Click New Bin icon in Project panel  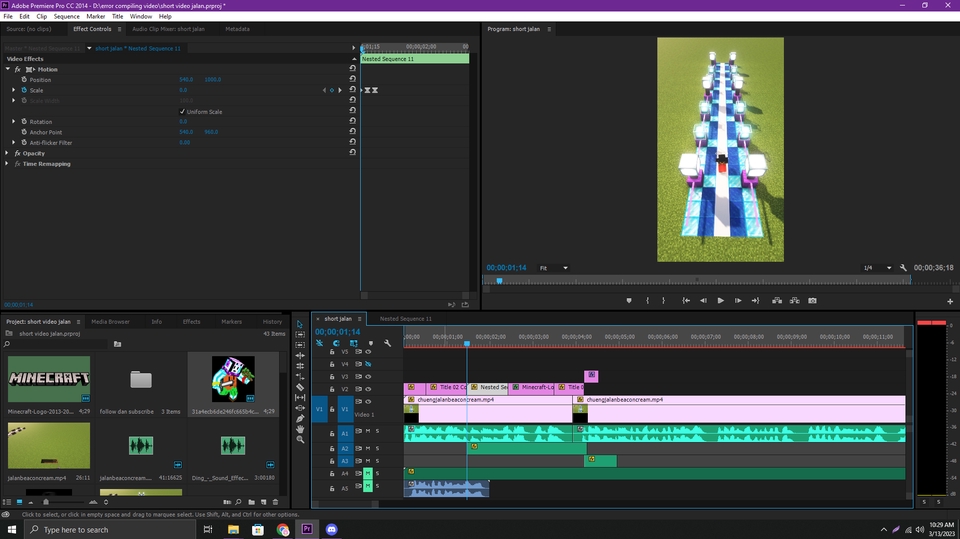pyautogui.click(x=252, y=502)
